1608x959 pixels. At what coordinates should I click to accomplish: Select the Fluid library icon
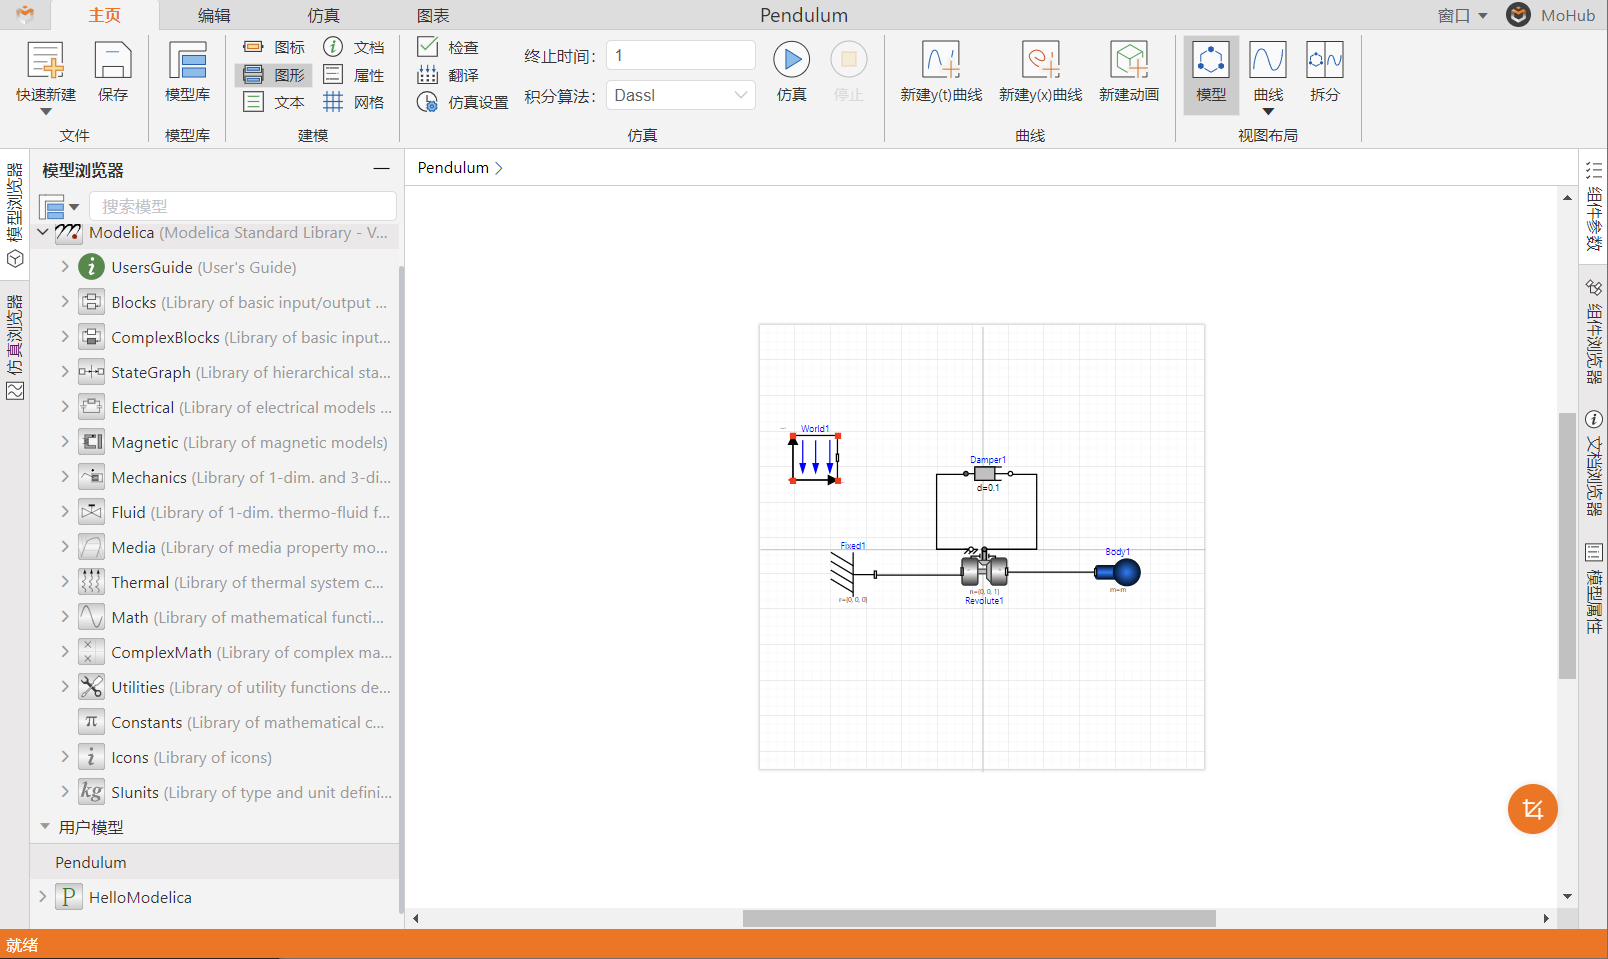91,512
